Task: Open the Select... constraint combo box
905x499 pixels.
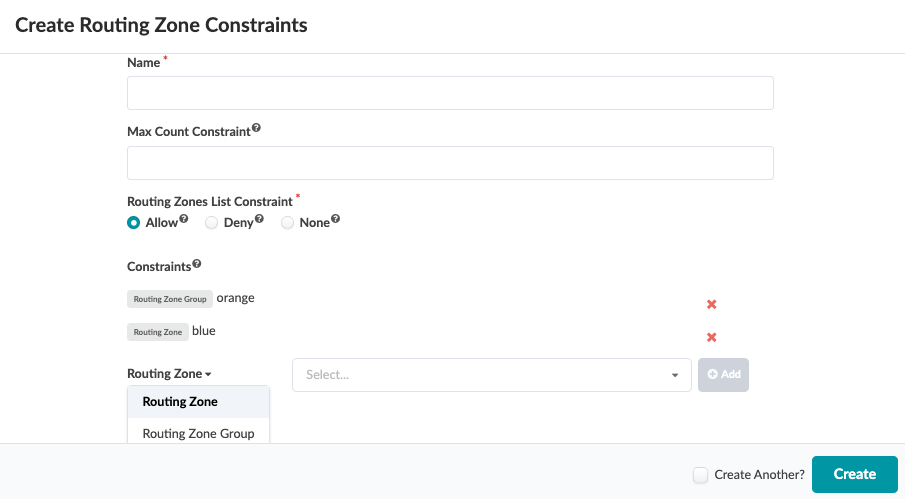Action: coord(480,375)
